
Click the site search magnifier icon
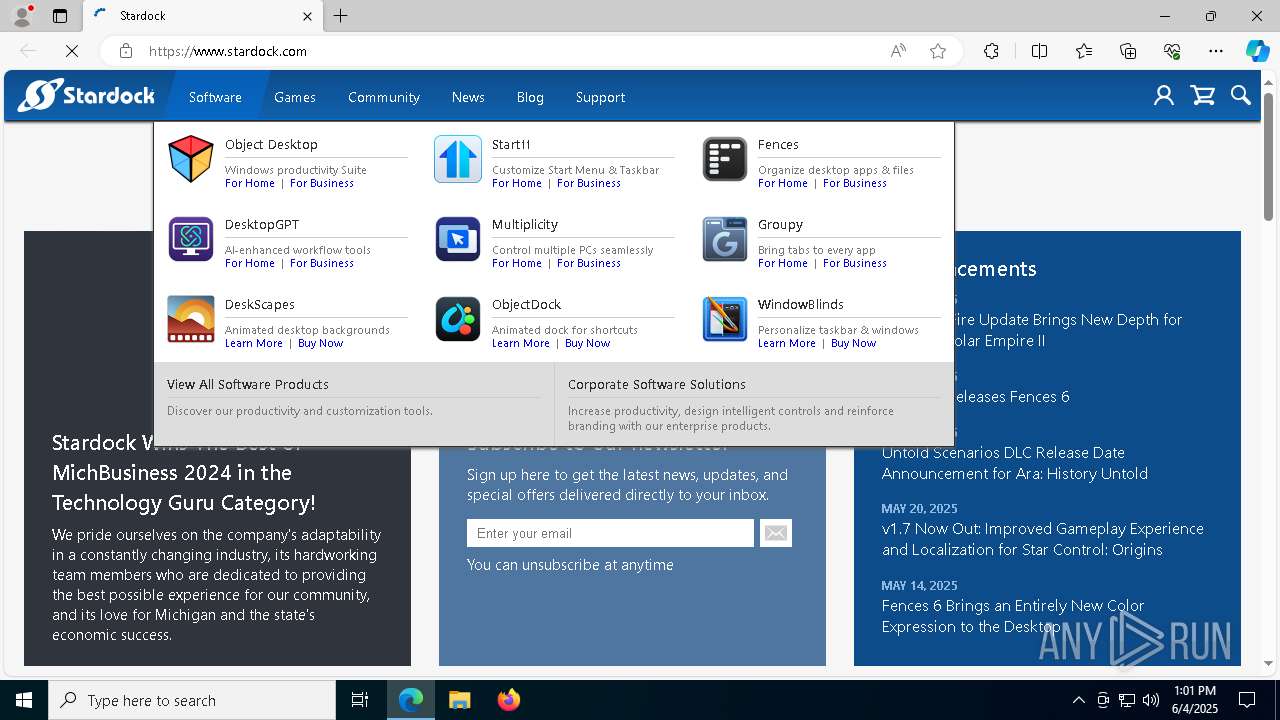tap(1241, 96)
